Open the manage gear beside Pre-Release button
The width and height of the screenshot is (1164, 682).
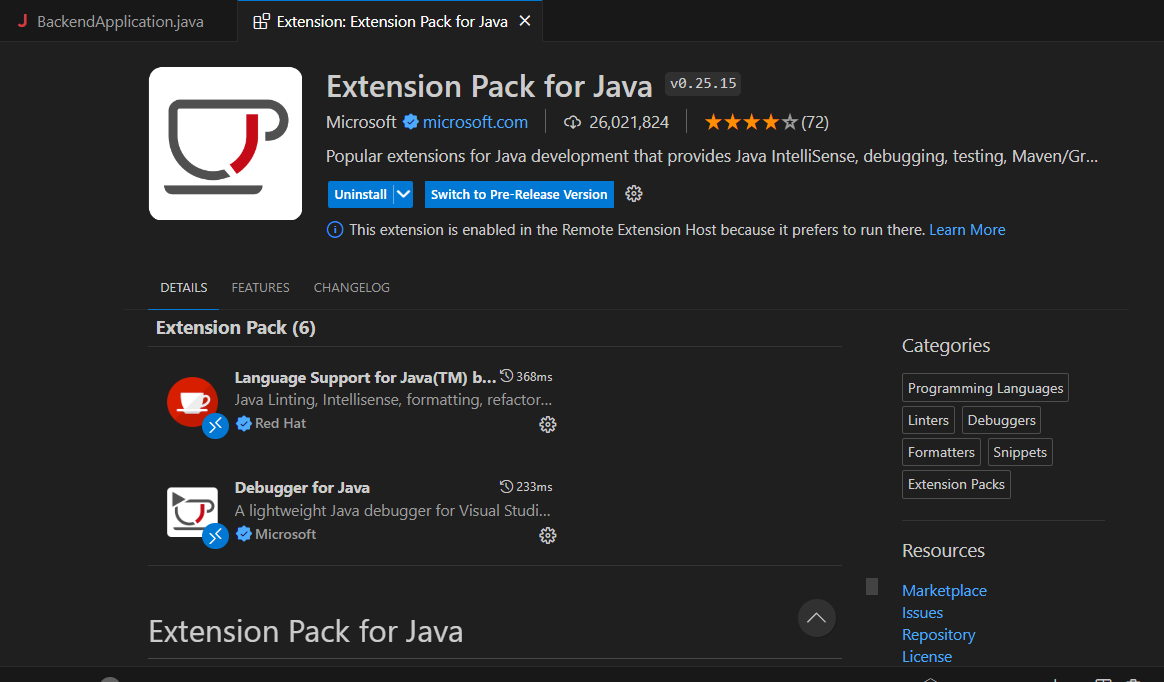(633, 194)
